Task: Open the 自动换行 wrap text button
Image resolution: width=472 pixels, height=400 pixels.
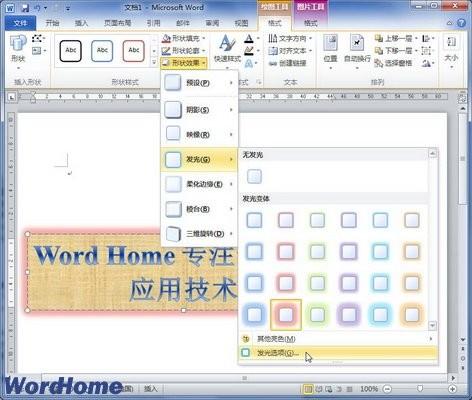Action: pos(357,52)
